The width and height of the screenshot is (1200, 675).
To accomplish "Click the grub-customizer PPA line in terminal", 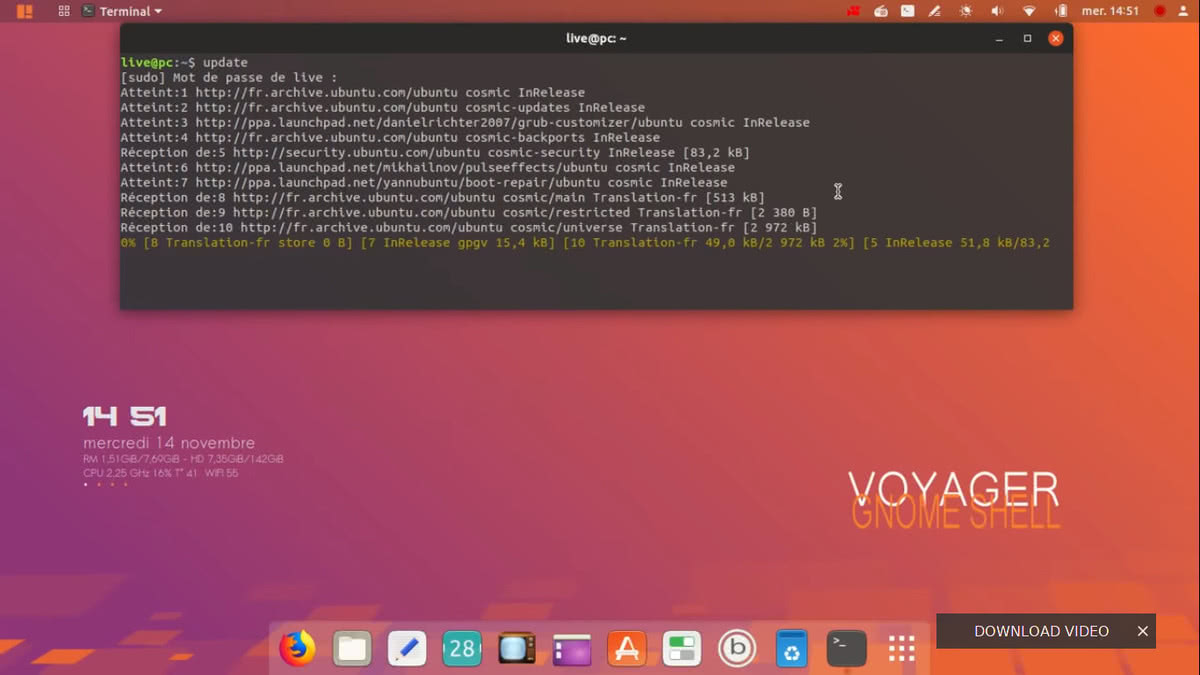I will pyautogui.click(x=465, y=122).
